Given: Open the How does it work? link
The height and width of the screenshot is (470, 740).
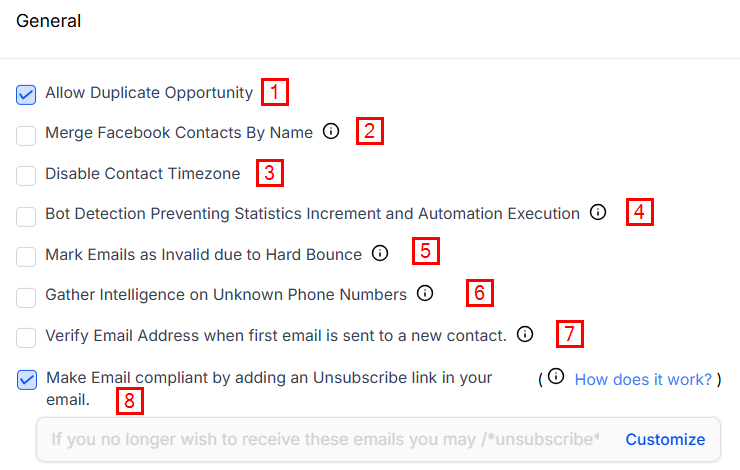Looking at the screenshot, I should click(x=643, y=379).
